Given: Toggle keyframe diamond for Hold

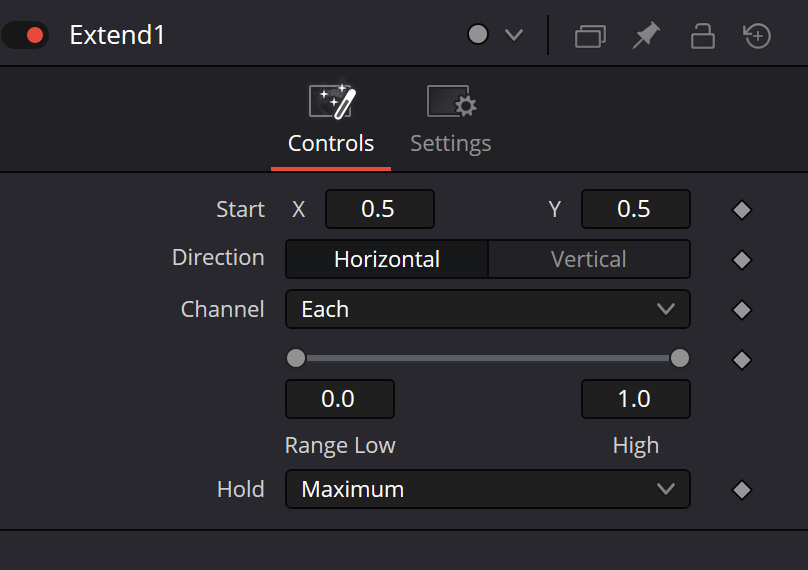Looking at the screenshot, I should point(742,490).
